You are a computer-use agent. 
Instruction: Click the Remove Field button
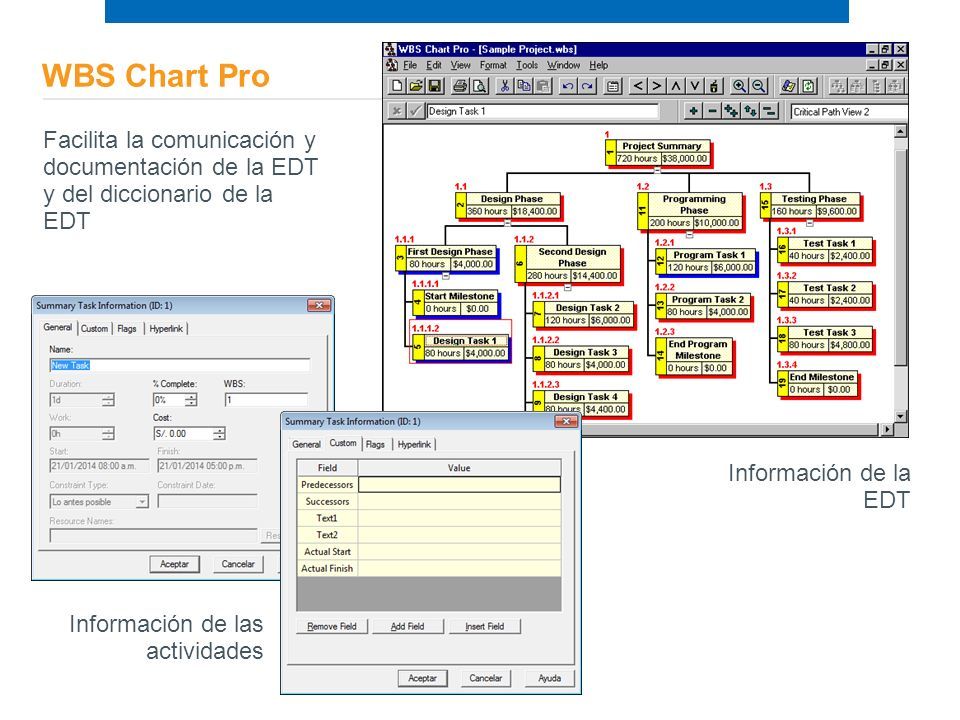pyautogui.click(x=332, y=626)
